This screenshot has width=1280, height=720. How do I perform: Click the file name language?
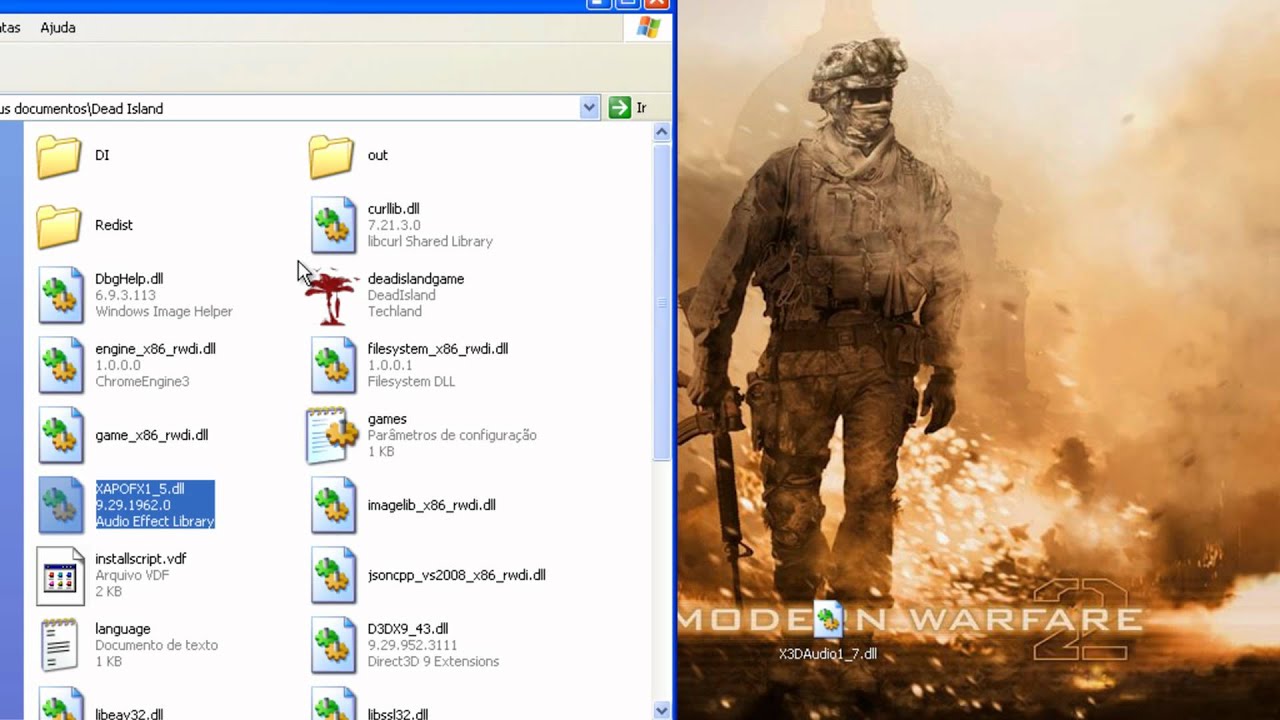tap(123, 629)
